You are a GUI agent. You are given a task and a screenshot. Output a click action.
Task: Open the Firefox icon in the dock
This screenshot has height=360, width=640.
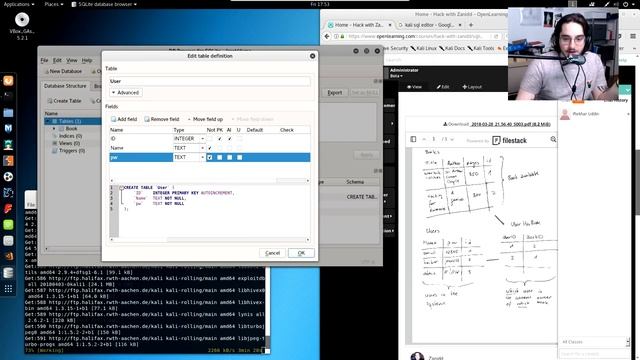[x=8, y=80]
